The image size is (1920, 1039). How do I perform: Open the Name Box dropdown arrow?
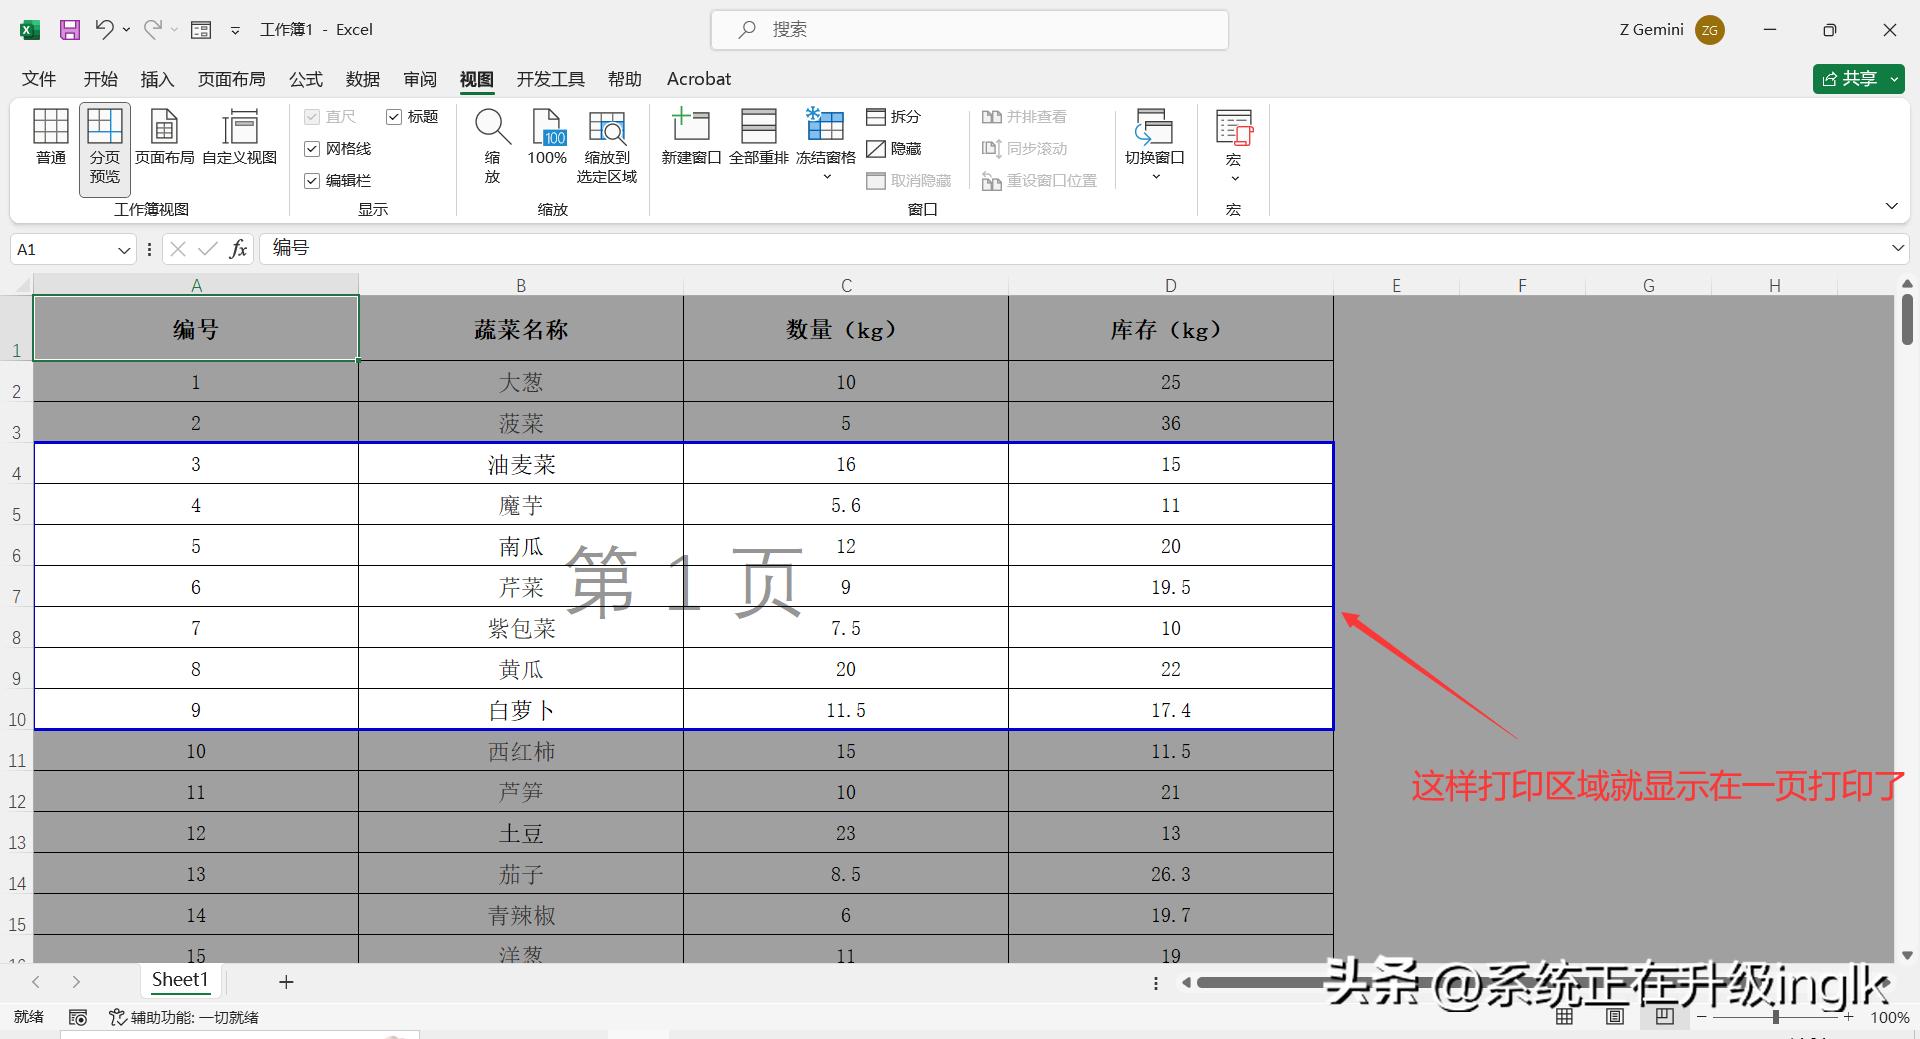[124, 250]
